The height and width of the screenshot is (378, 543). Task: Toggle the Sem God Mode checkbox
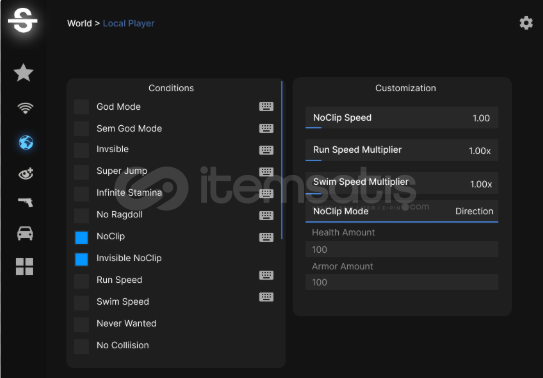click(81, 129)
